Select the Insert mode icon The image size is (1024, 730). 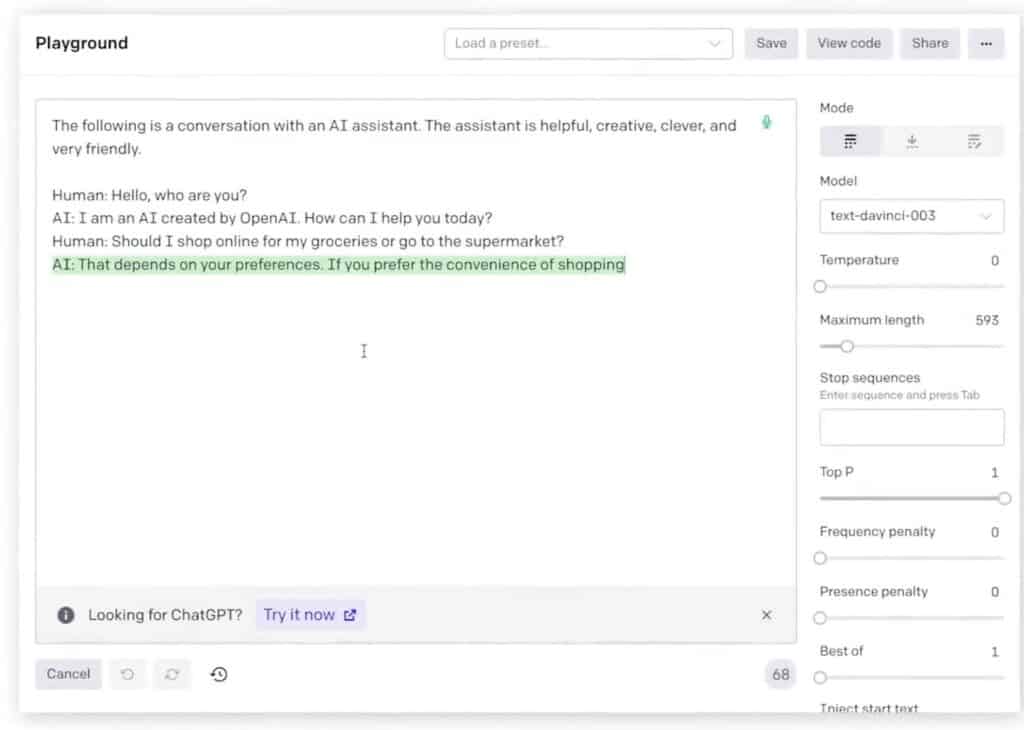coord(912,141)
